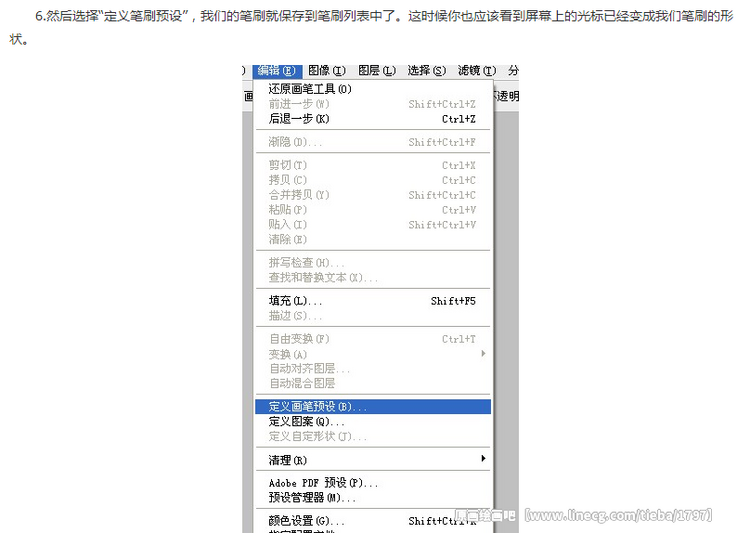Select 渐隐(D)... menu entry
The width and height of the screenshot is (750, 533).
[x=373, y=142]
